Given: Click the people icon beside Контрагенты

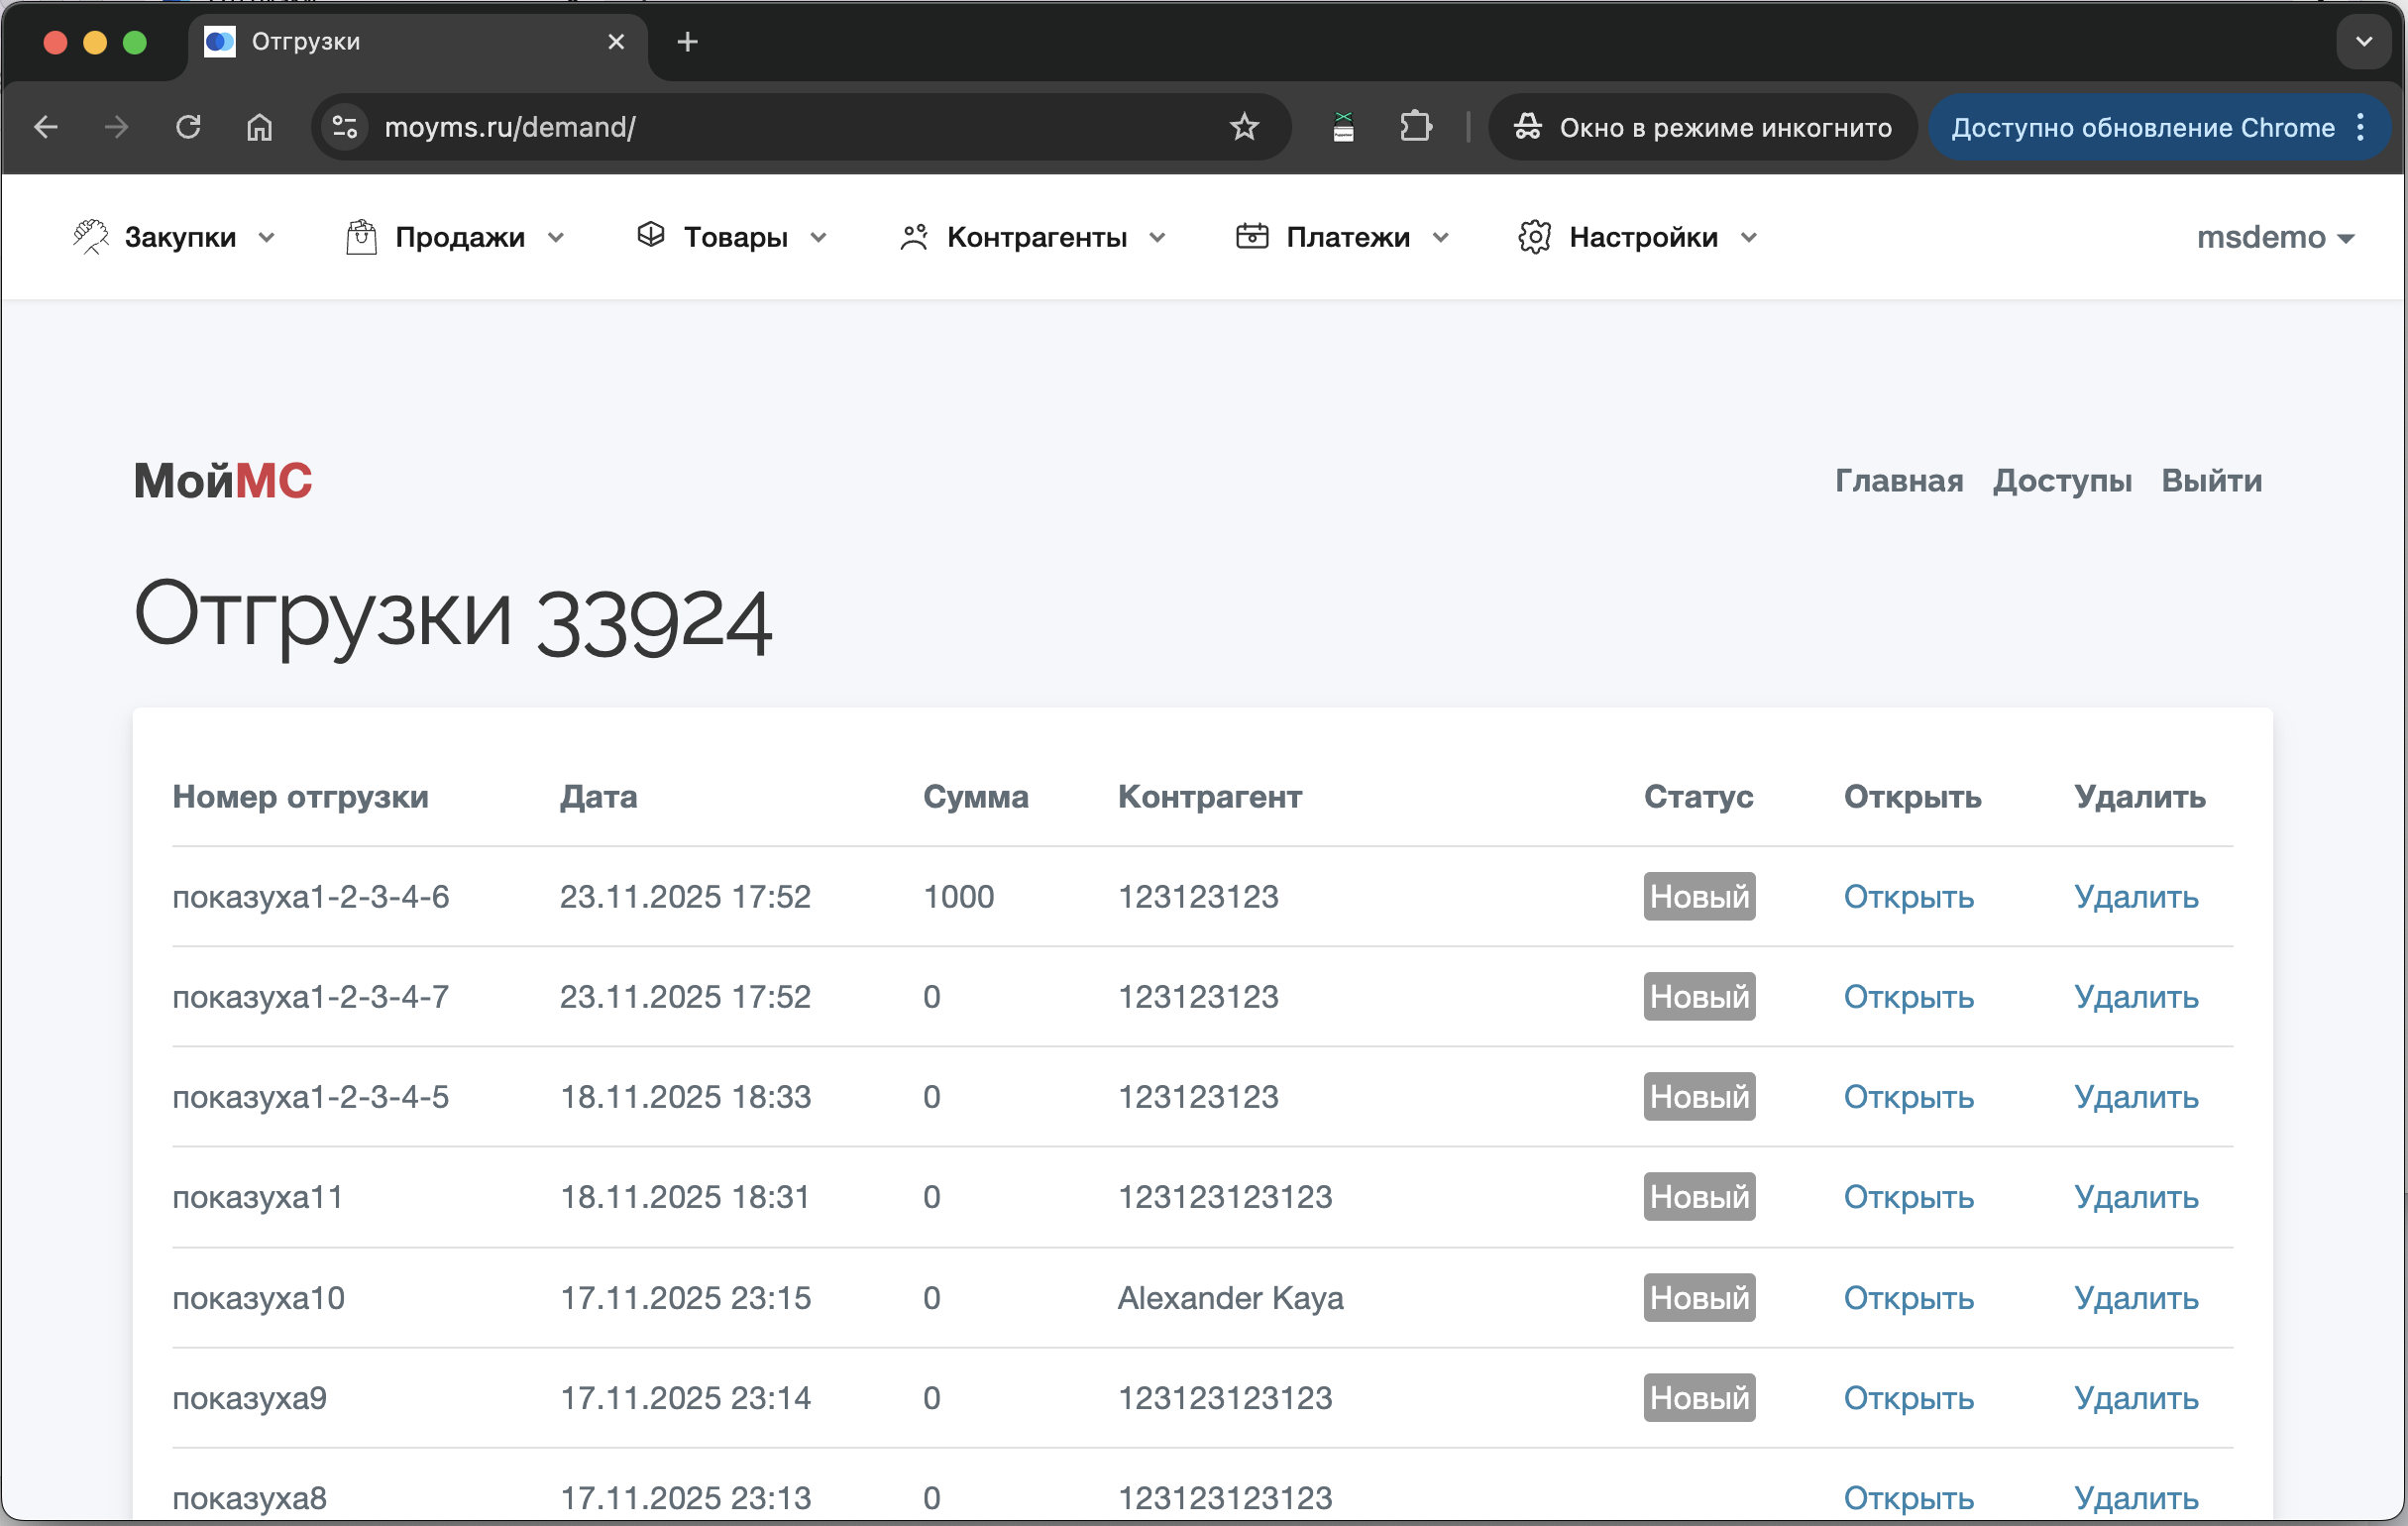Looking at the screenshot, I should (x=914, y=237).
